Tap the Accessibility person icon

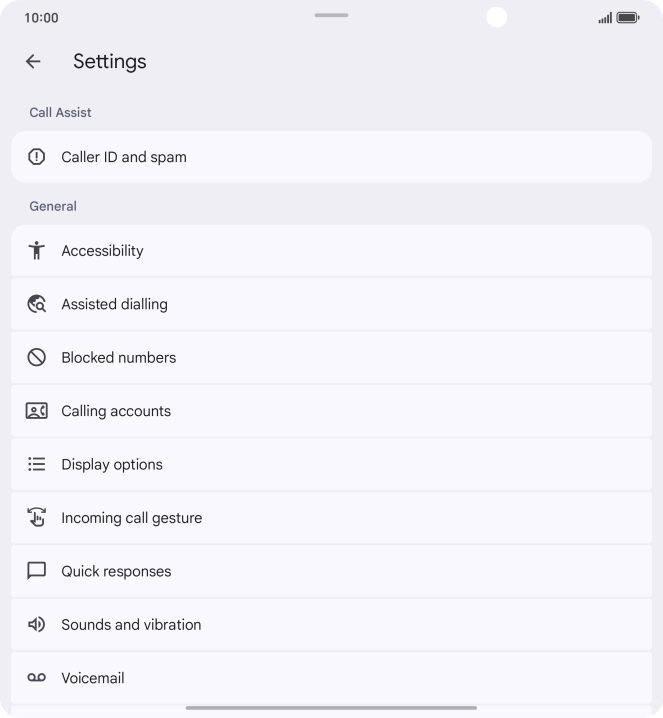[37, 251]
